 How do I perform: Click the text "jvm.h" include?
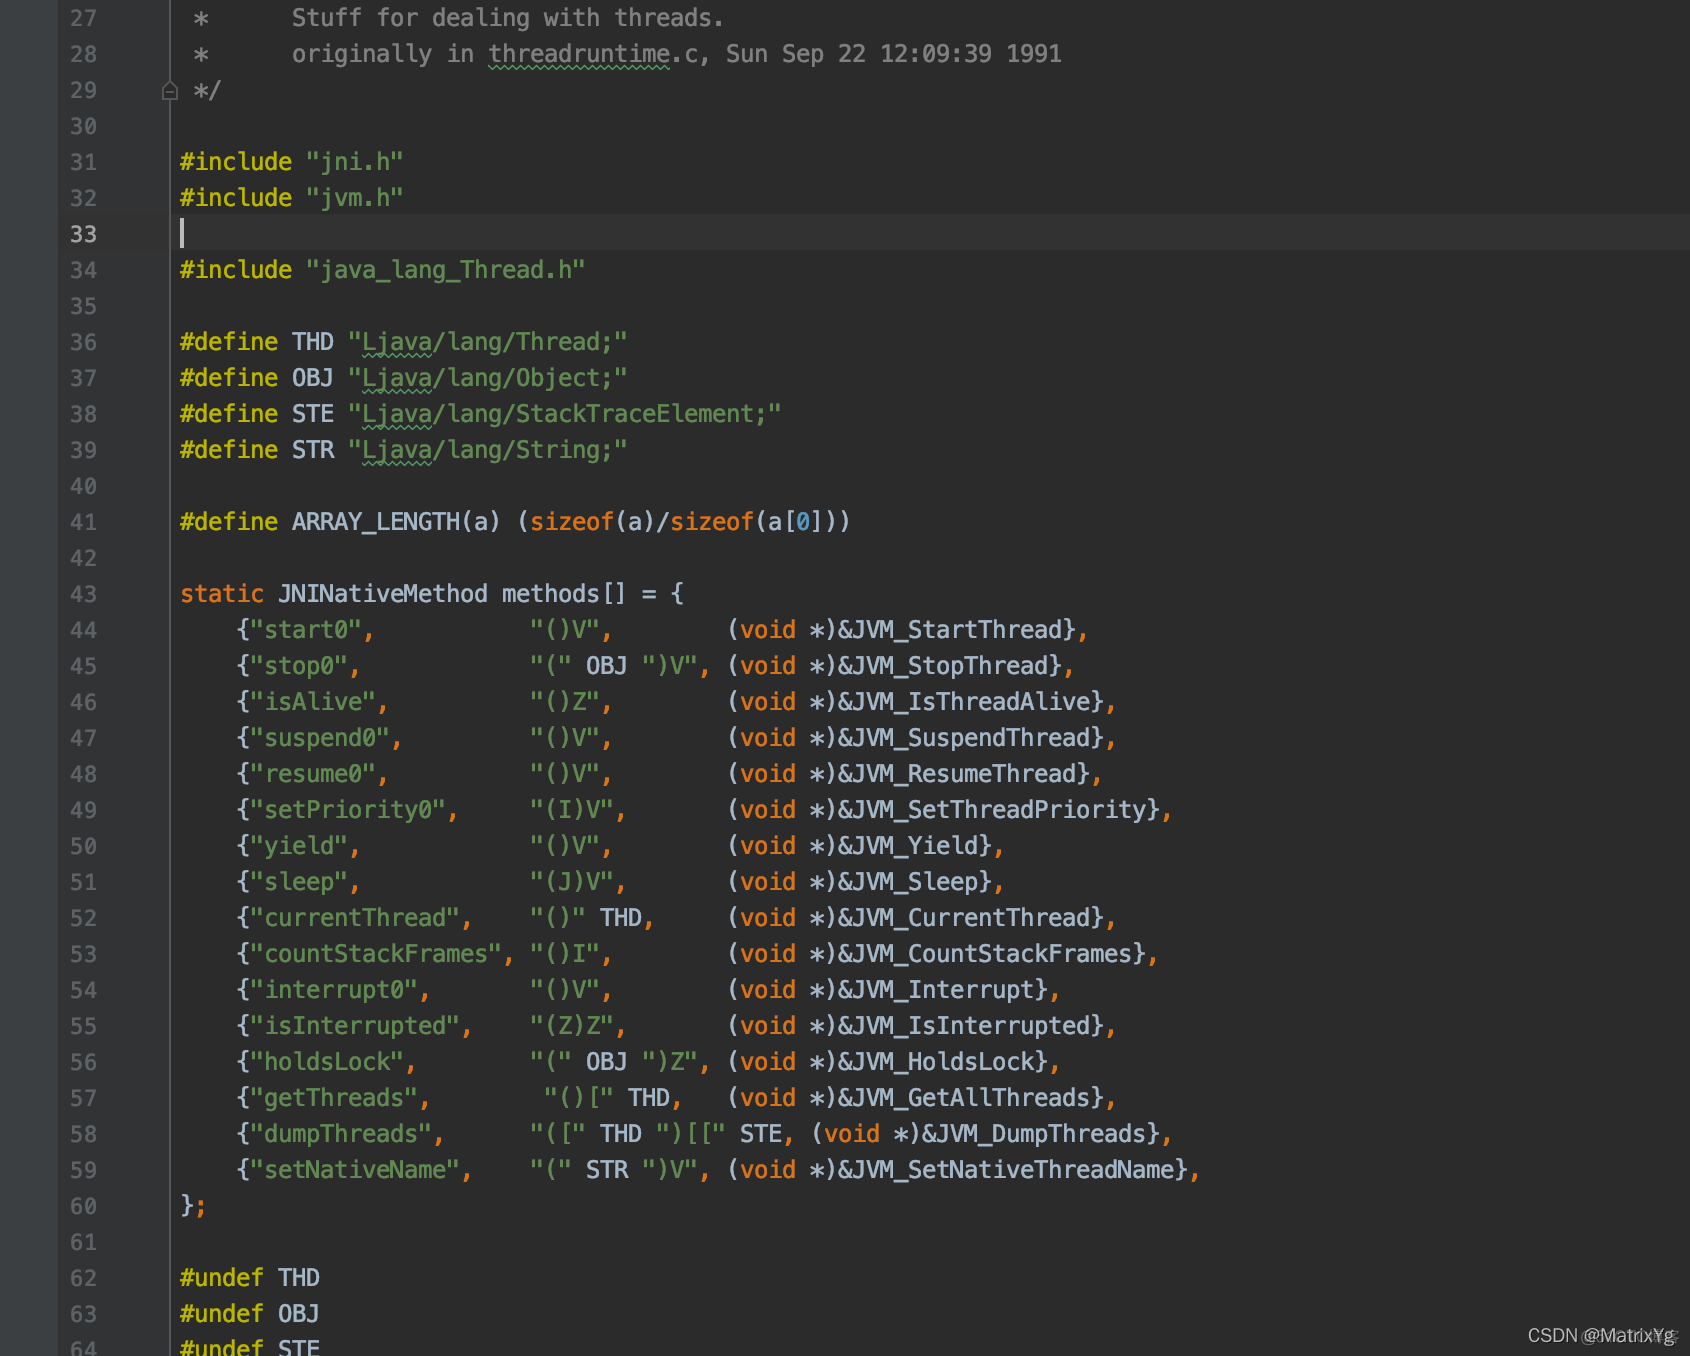pyautogui.click(x=355, y=198)
